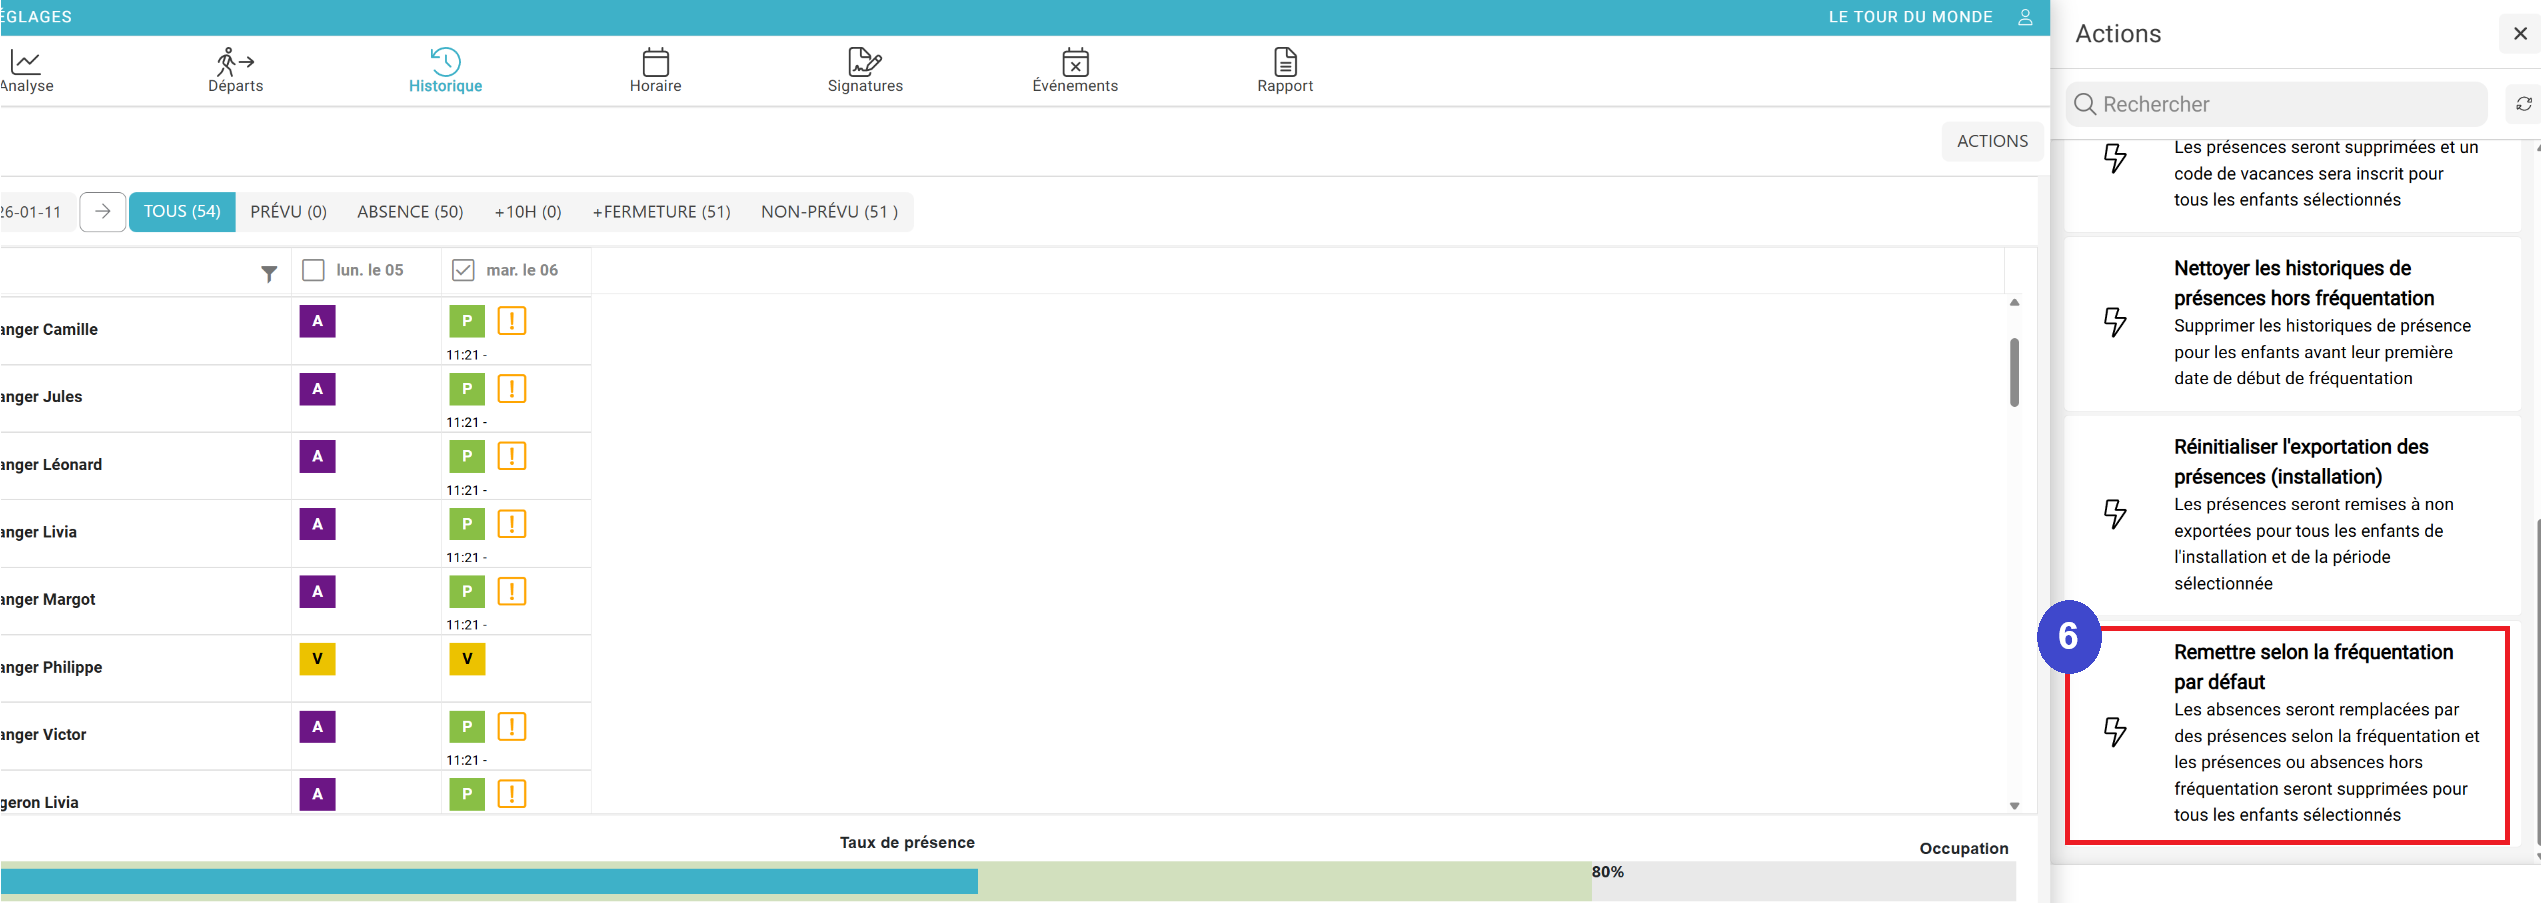The height and width of the screenshot is (903, 2541).
Task: Check the lun. le 05 checkbox
Action: [x=313, y=270]
